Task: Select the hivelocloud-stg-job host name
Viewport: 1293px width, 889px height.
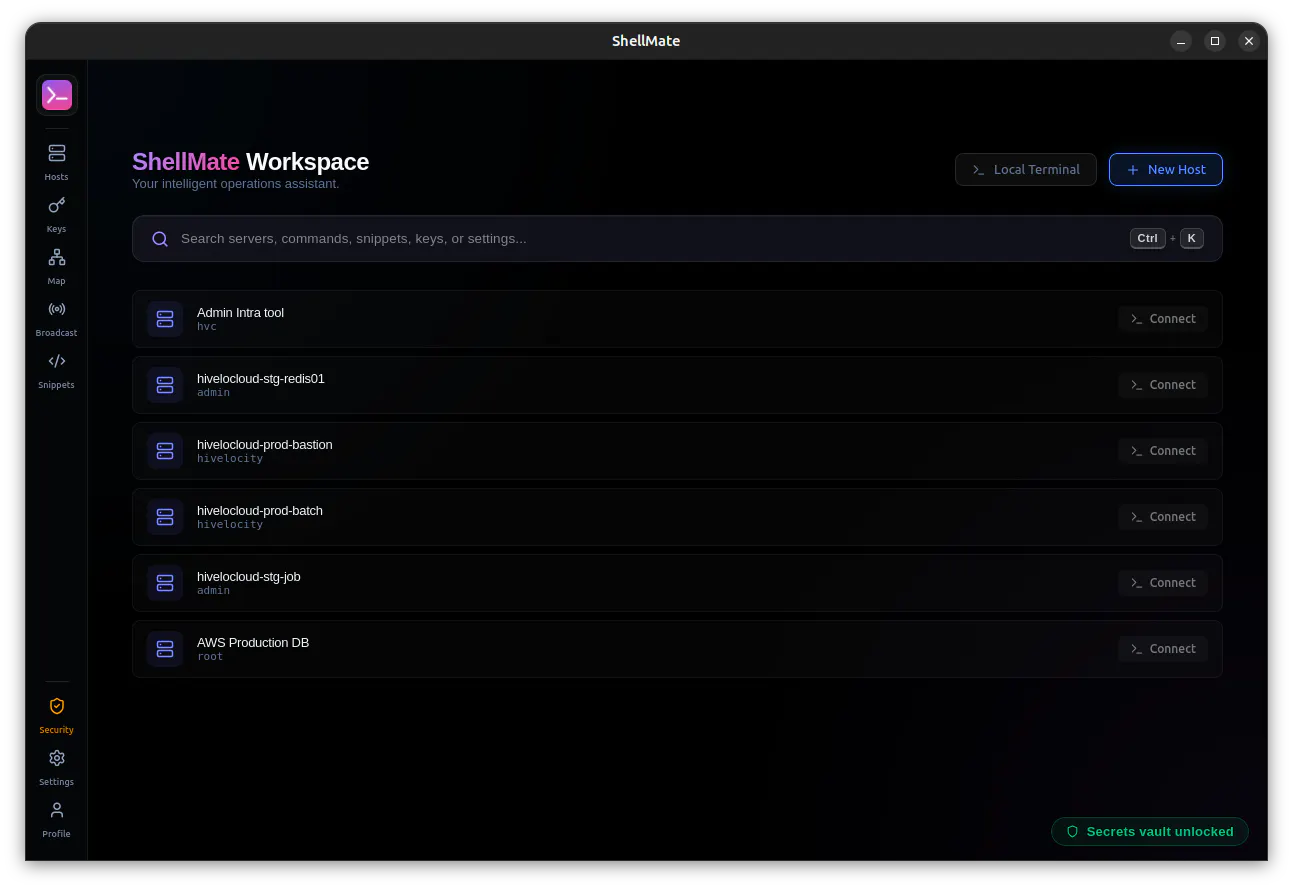Action: coord(249,577)
